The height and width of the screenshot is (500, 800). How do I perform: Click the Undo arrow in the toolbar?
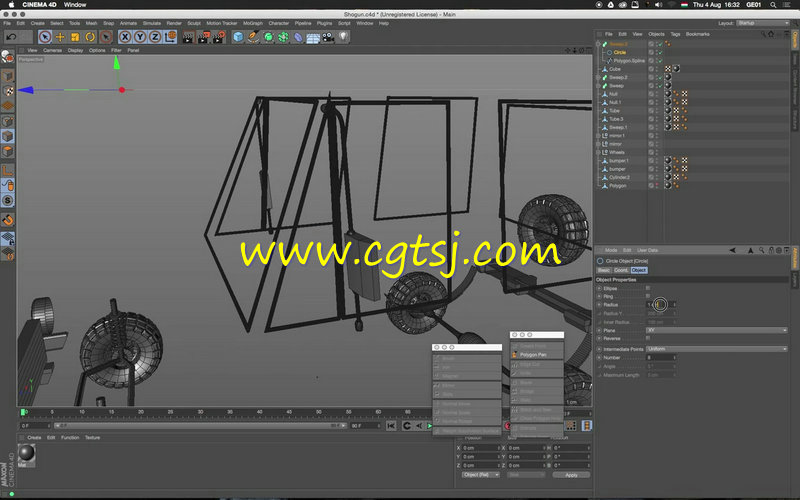[x=11, y=37]
